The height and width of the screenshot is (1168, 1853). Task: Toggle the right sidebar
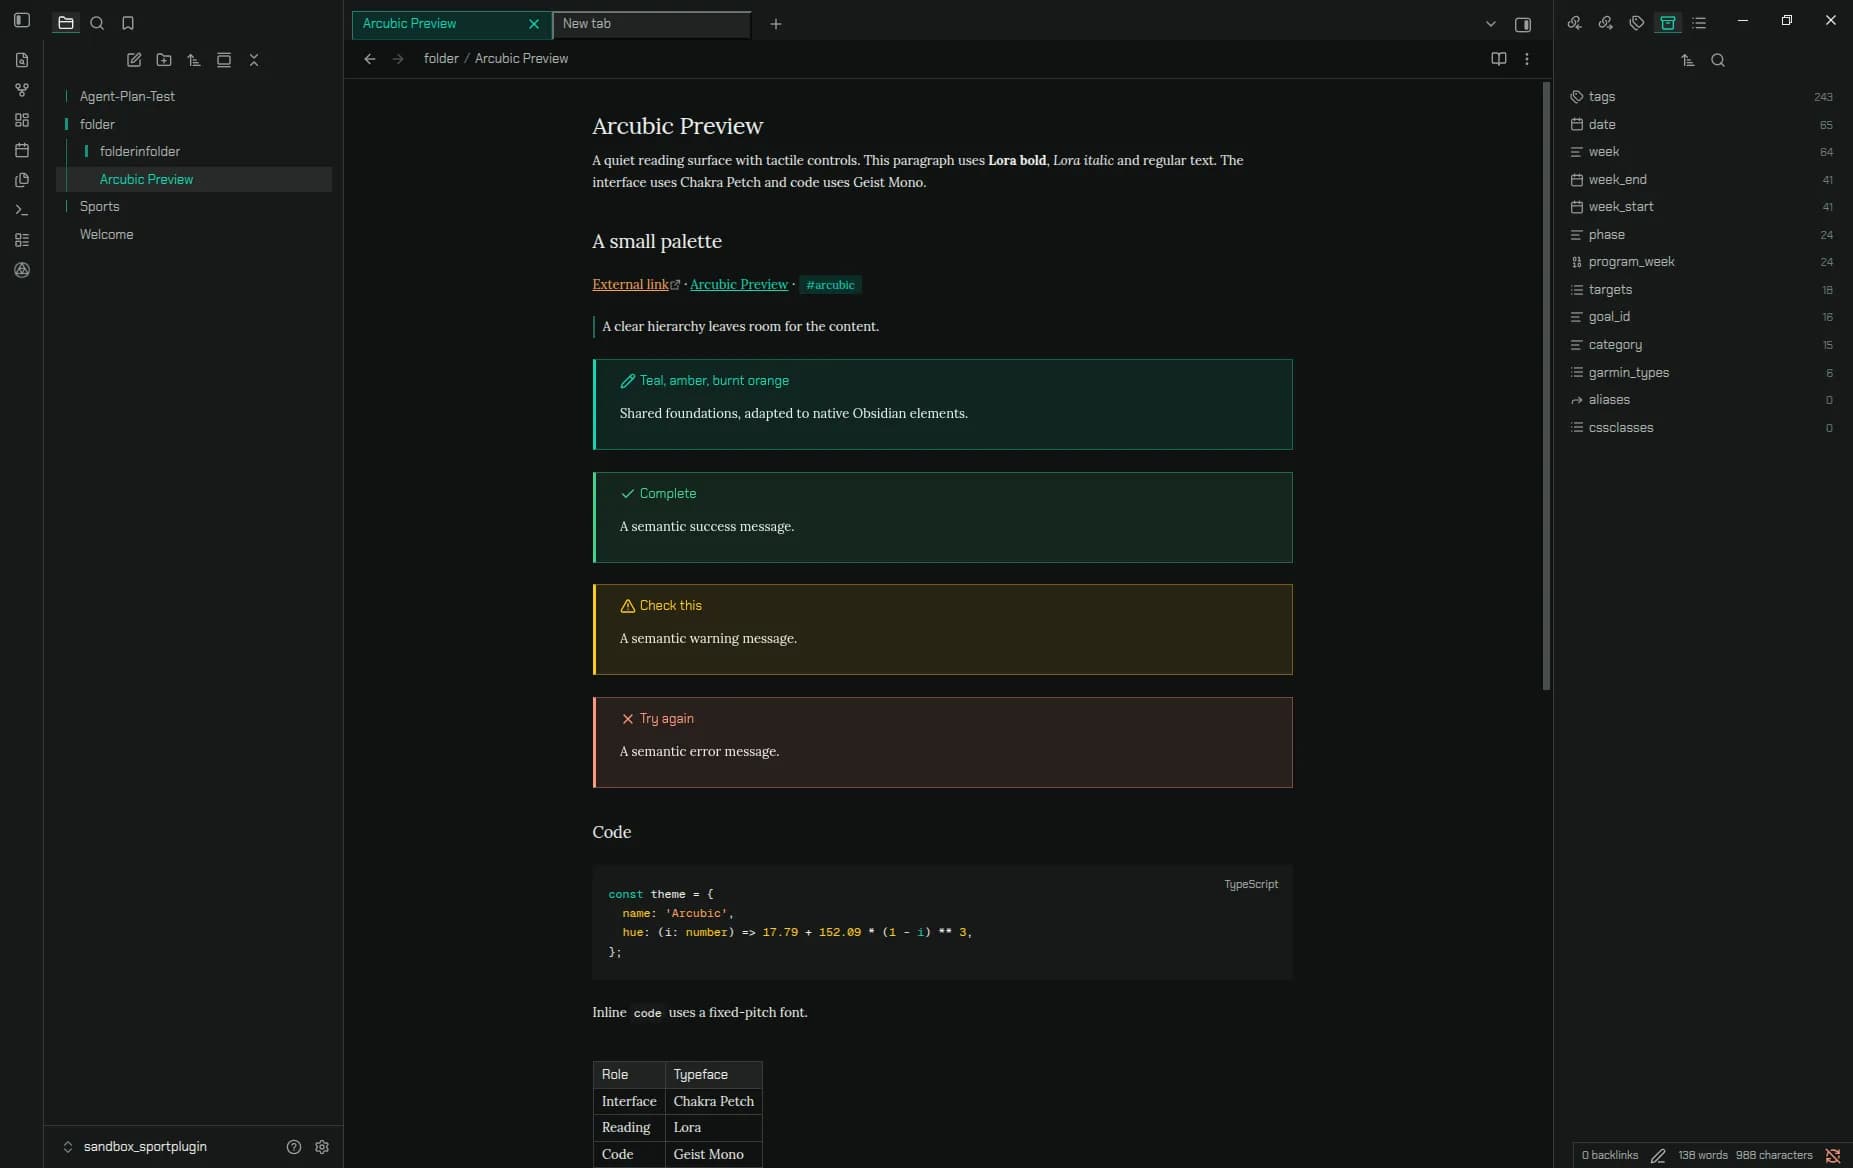1523,24
